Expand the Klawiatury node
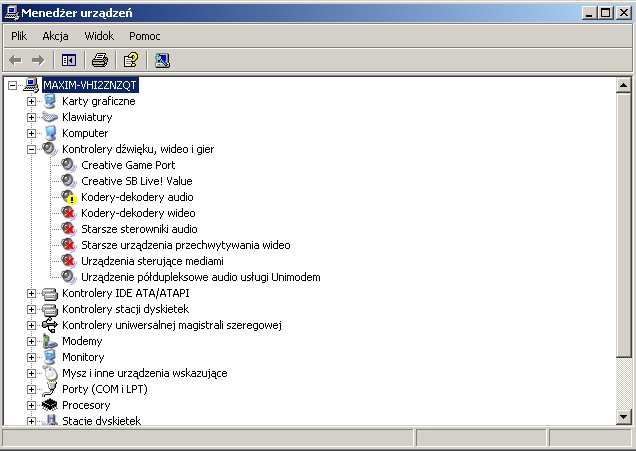The width and height of the screenshot is (636, 451). (31, 117)
